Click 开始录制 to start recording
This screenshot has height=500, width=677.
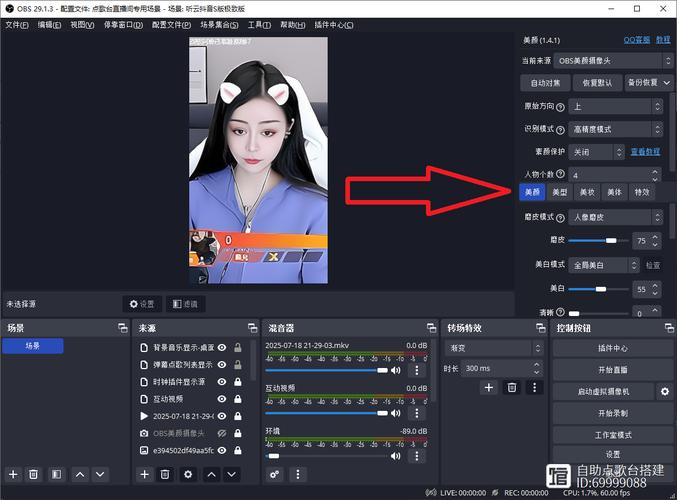613,413
